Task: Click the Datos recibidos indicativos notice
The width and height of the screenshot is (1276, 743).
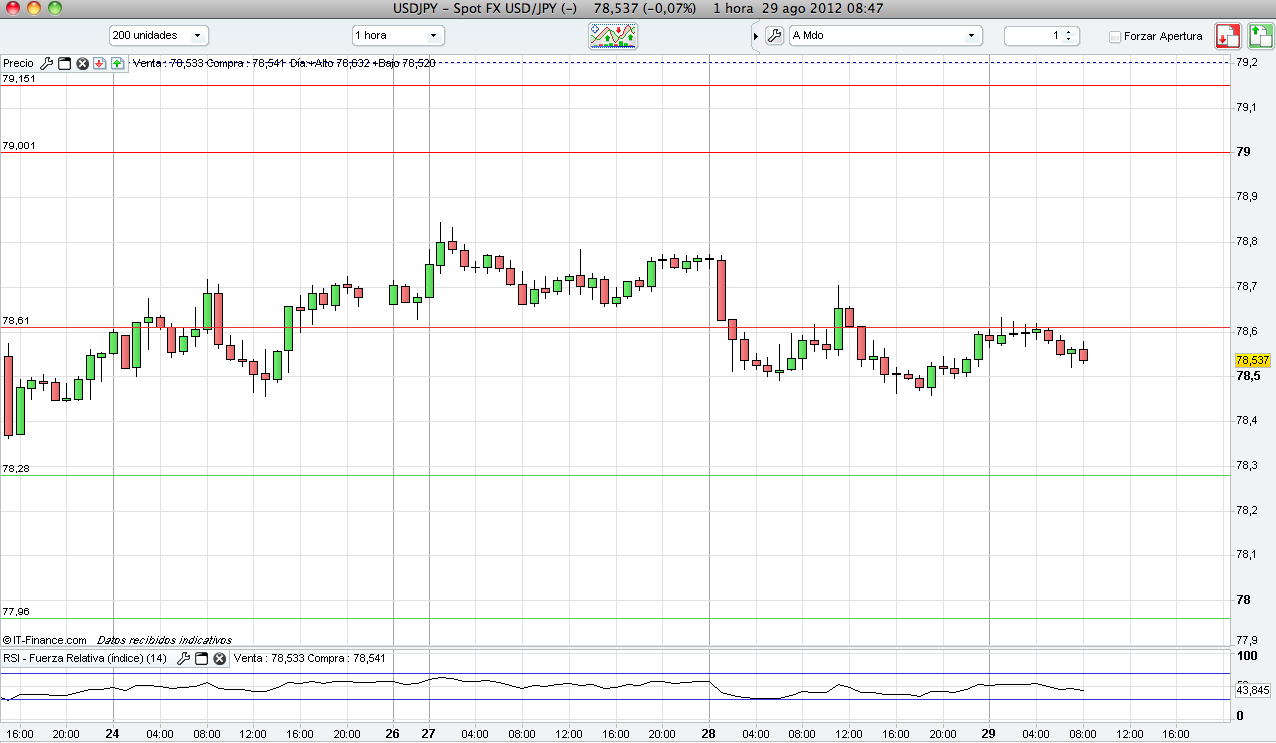Action: pyautogui.click(x=164, y=639)
